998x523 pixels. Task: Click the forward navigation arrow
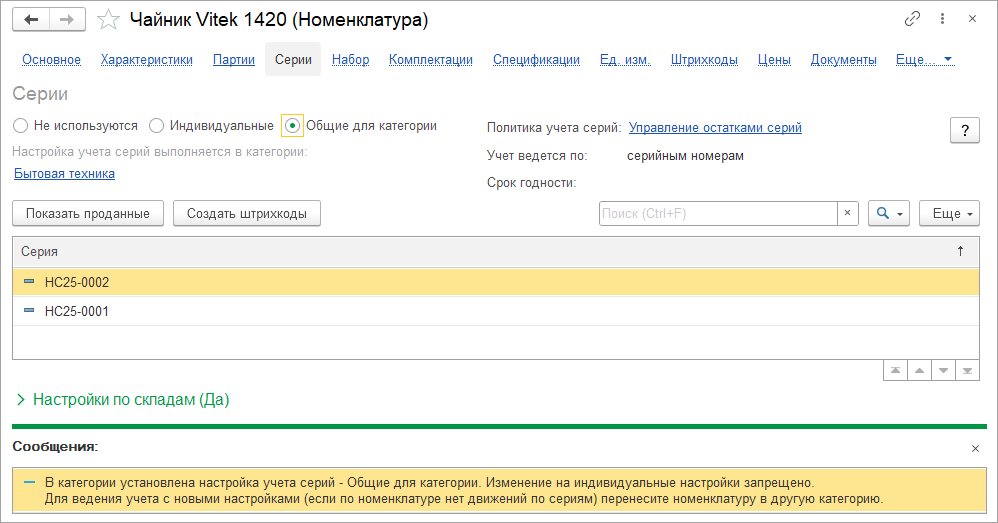[67, 19]
